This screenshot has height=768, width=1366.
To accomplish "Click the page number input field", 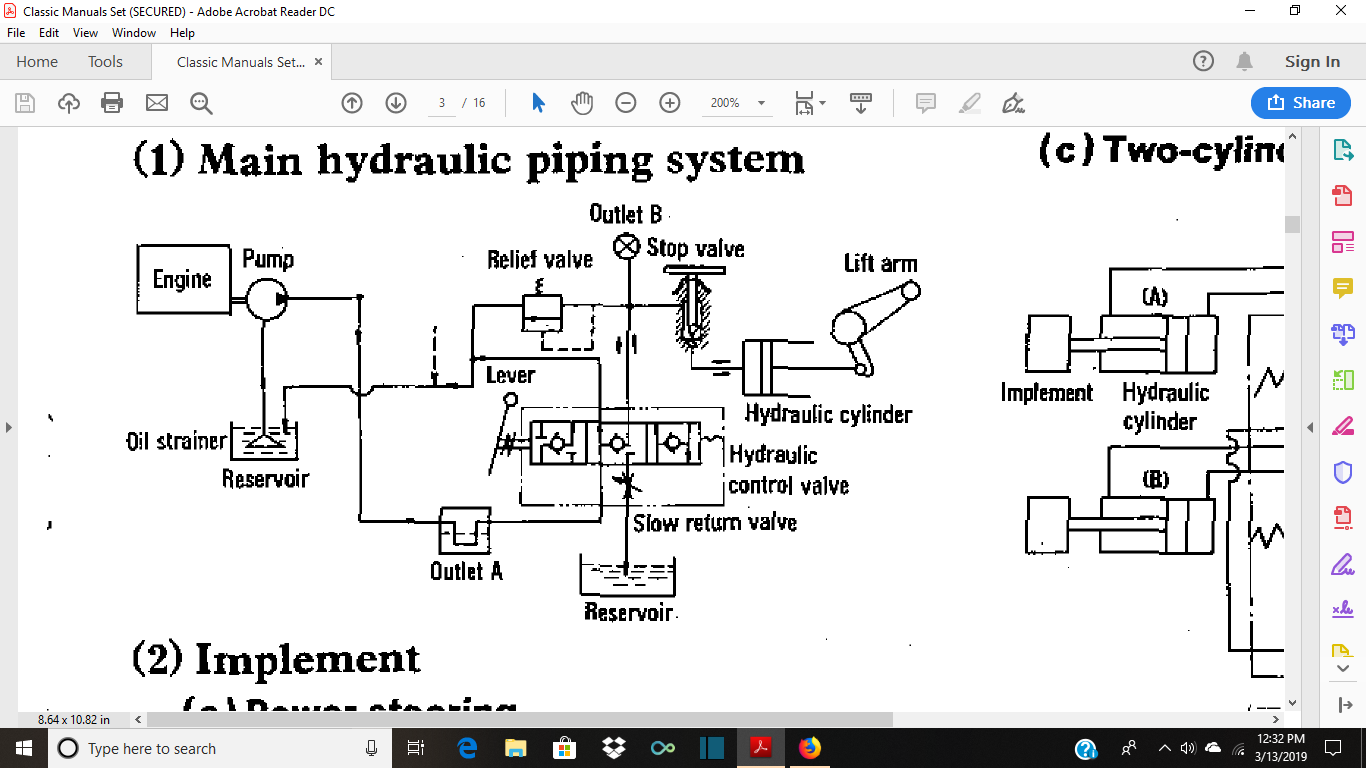I will pos(441,103).
